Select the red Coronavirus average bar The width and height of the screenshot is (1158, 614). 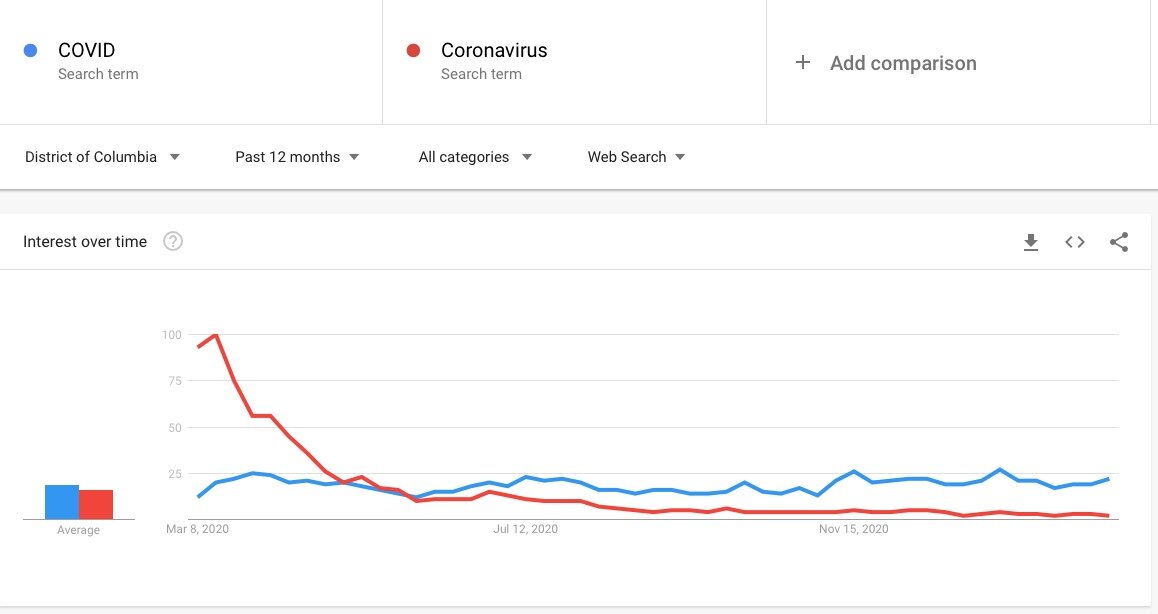click(x=96, y=505)
